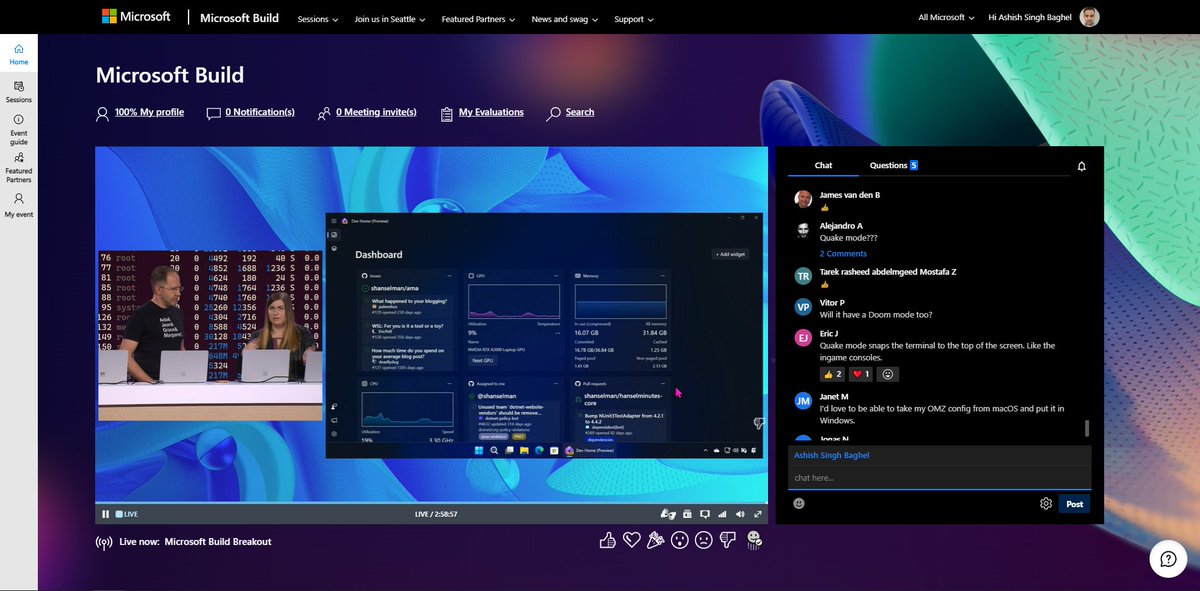Click James van den B's avatar
Screen dimensions: 1200x591
[x=803, y=199]
